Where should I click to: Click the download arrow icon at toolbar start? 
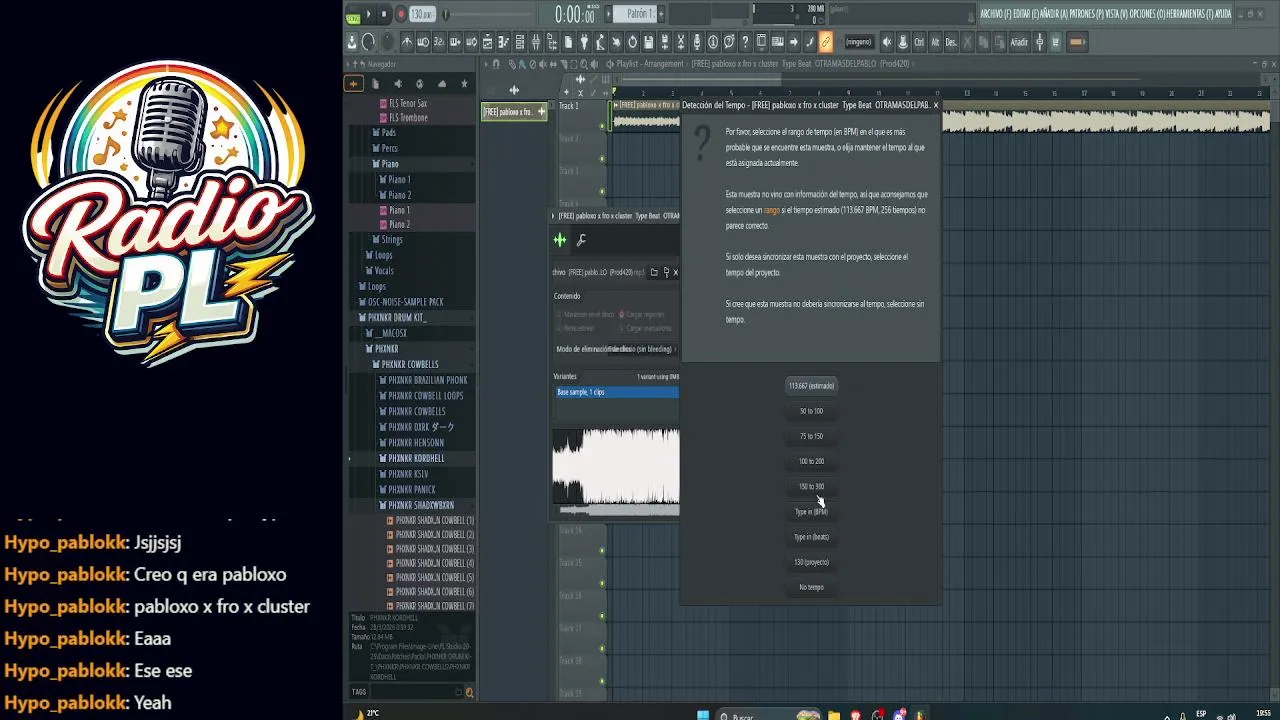tap(351, 42)
